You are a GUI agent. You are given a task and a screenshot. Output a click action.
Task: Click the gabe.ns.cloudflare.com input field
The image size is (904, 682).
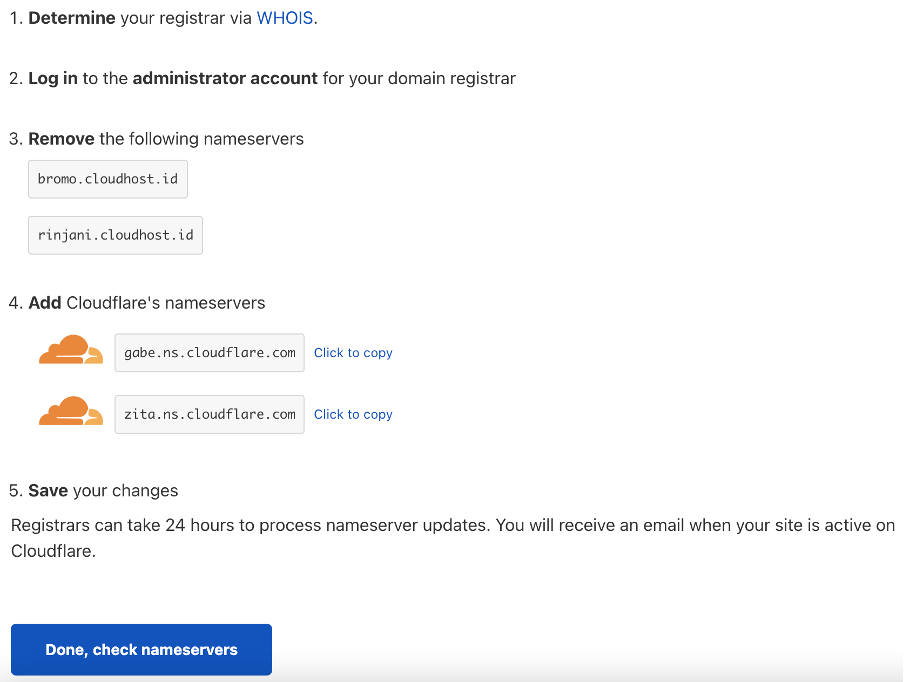point(208,353)
